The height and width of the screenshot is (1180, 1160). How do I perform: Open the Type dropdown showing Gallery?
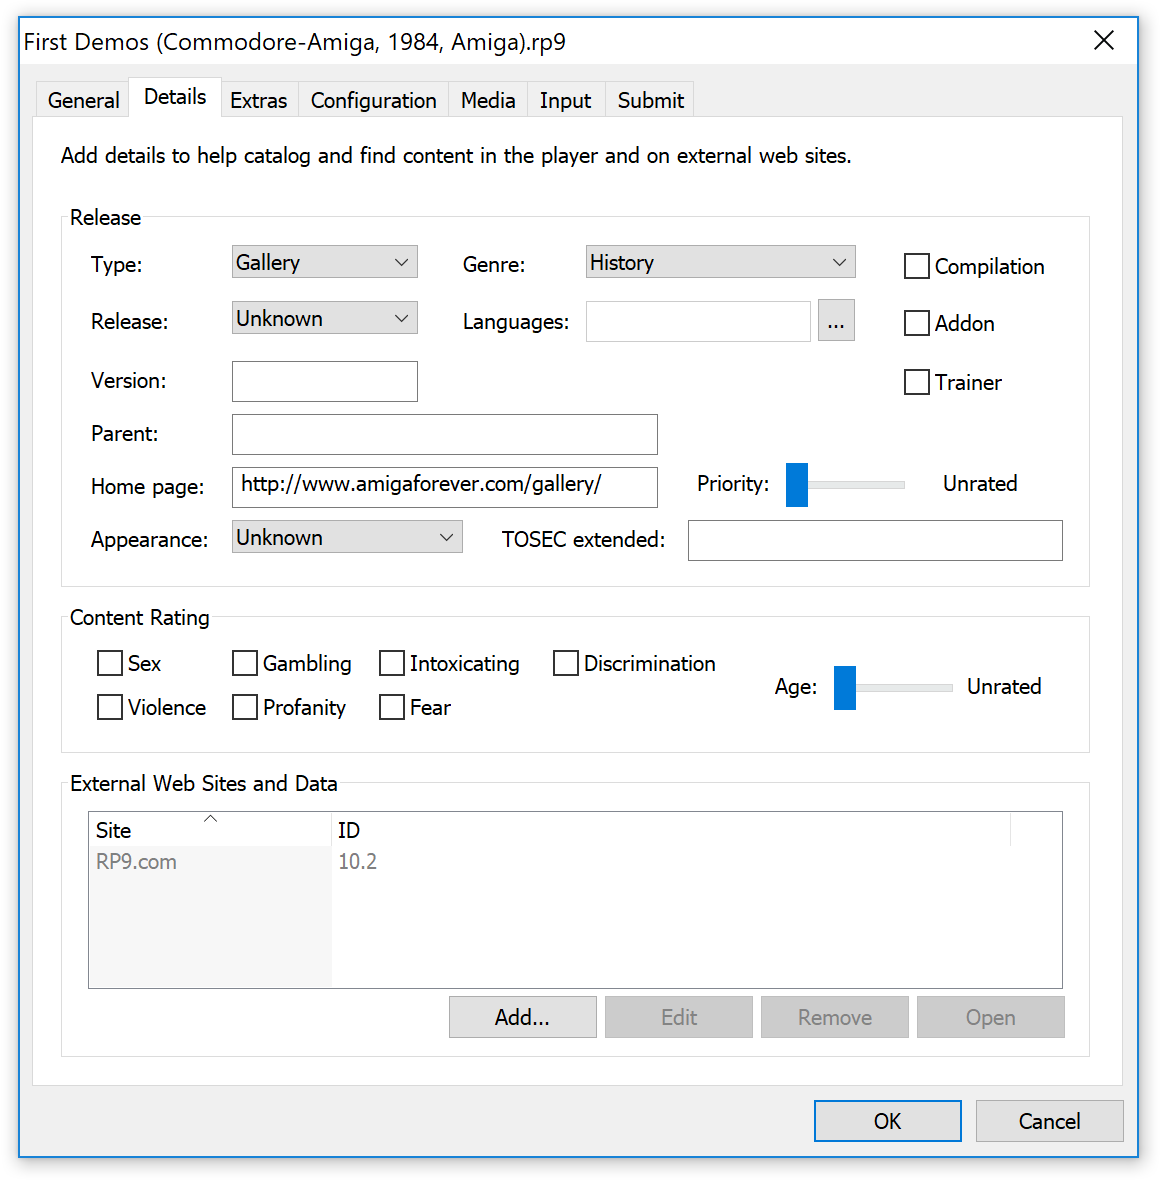(324, 262)
